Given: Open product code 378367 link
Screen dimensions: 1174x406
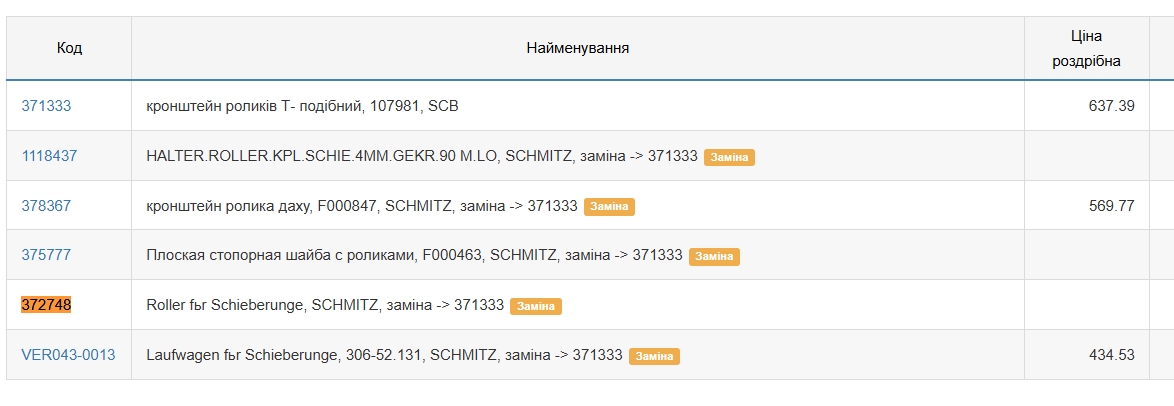Looking at the screenshot, I should (46, 205).
